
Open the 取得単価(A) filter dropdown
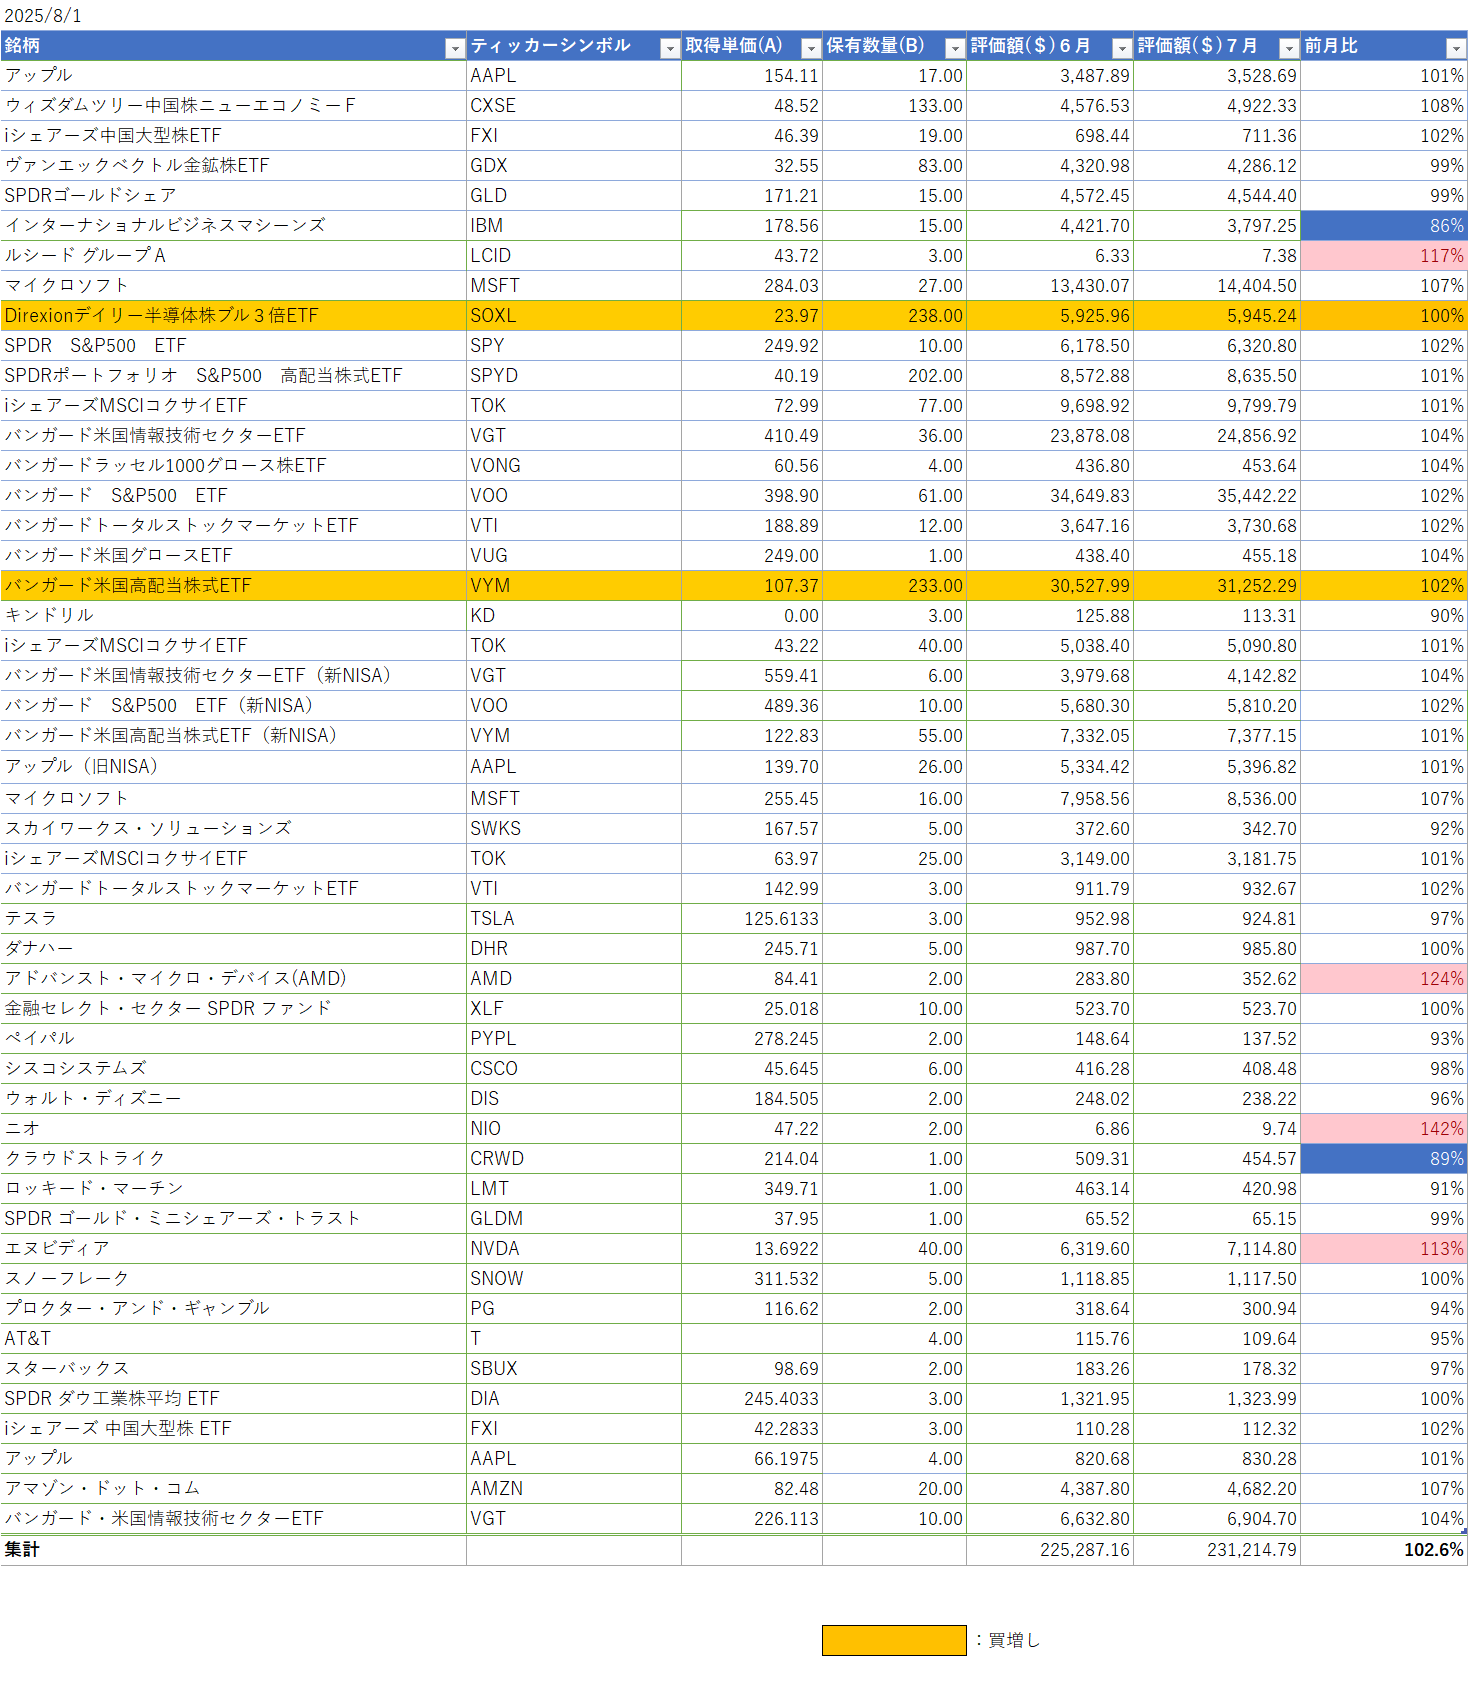(x=811, y=48)
